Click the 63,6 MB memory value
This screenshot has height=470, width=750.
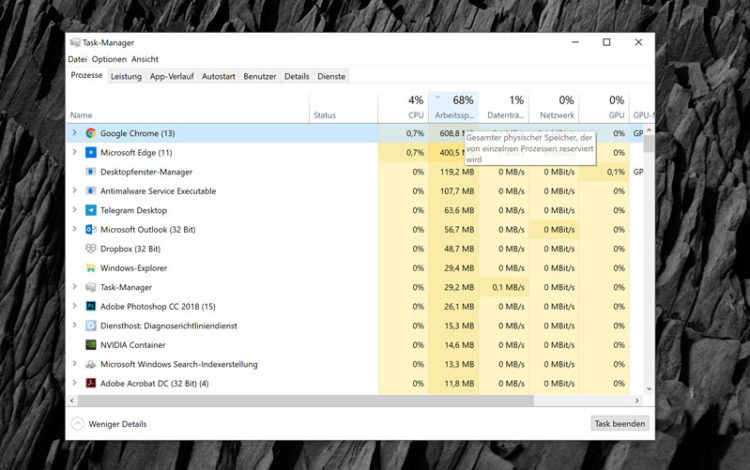[459, 210]
